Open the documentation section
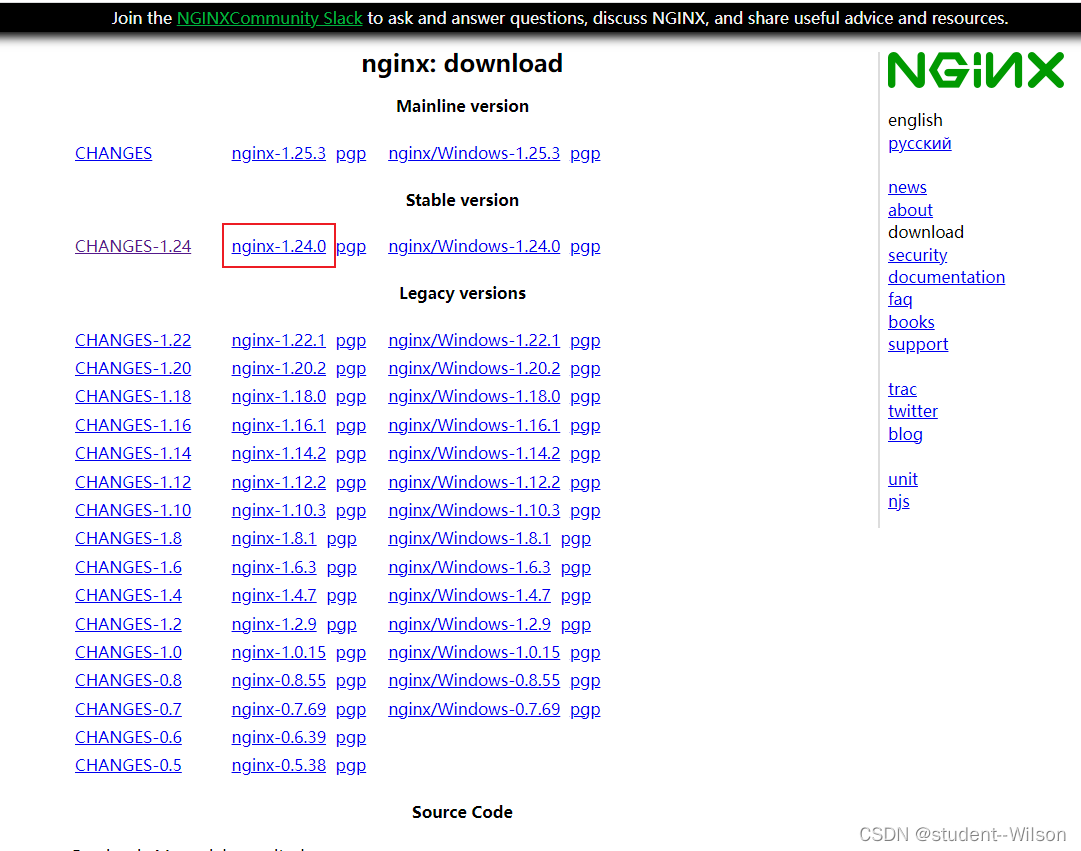This screenshot has width=1081, height=851. (x=946, y=277)
